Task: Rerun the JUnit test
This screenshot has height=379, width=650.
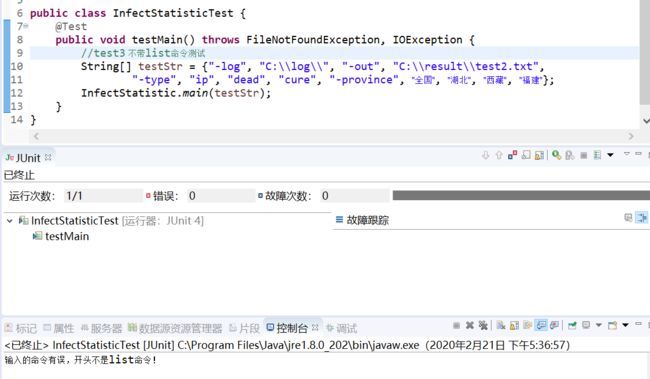Action: [556, 155]
